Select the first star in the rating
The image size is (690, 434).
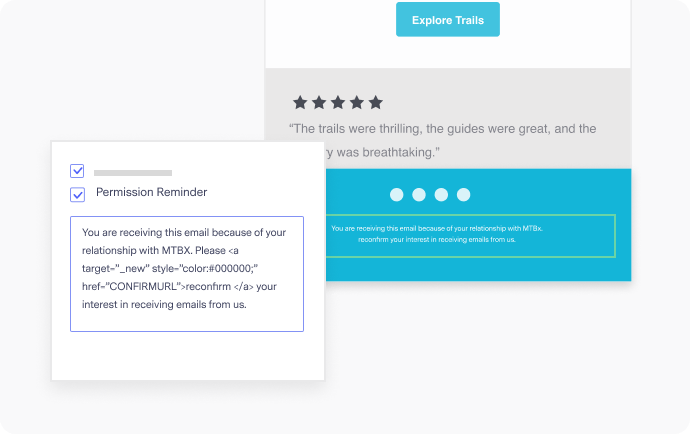tap(300, 102)
